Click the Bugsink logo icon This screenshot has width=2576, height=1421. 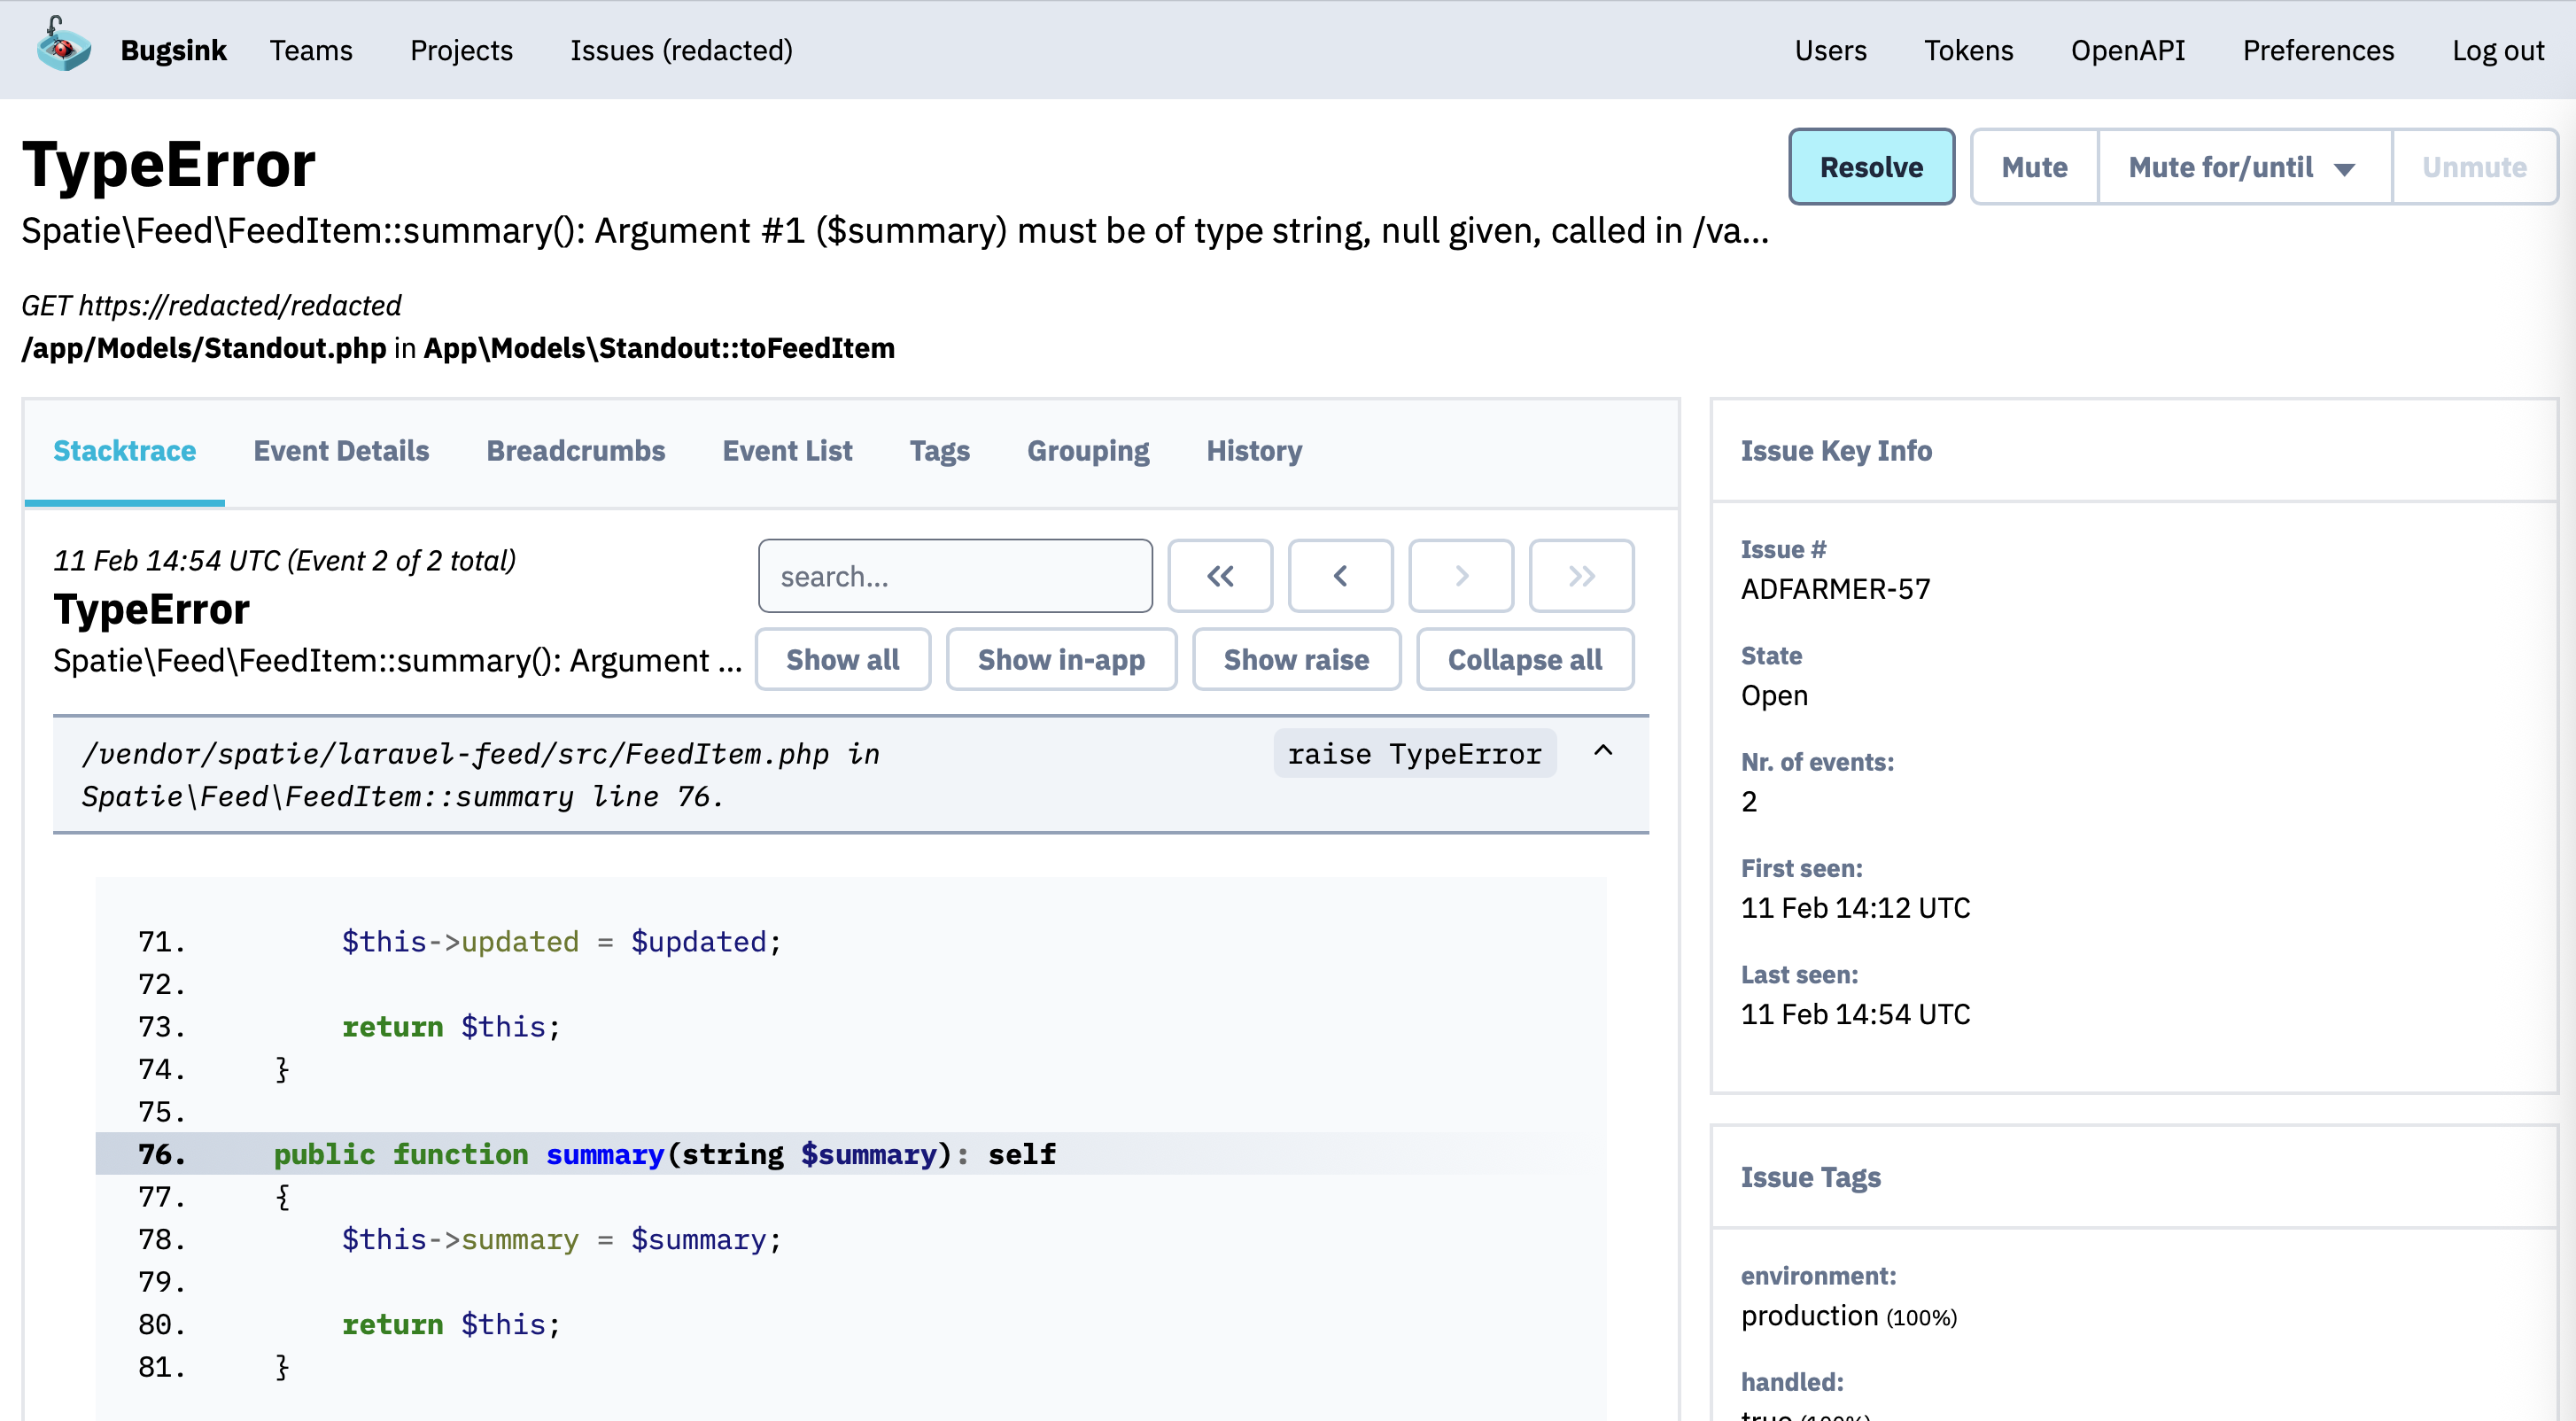[x=62, y=47]
